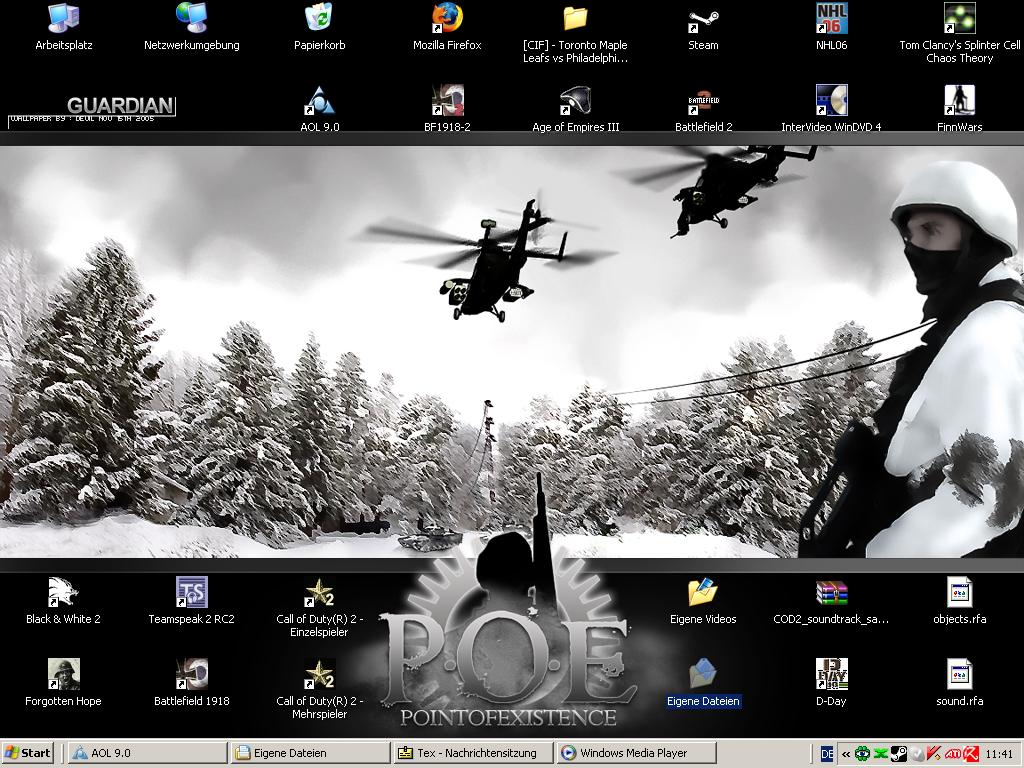This screenshot has width=1024, height=768.
Task: Open the green clover eye tray icon
Action: (x=863, y=754)
